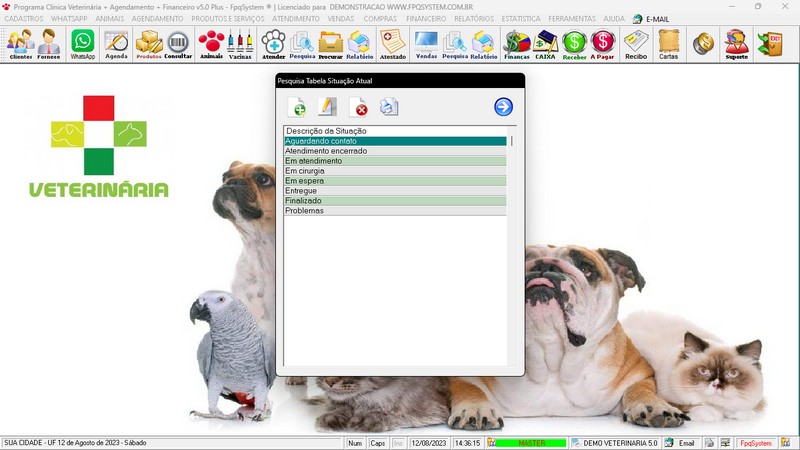This screenshot has width=800, height=450.
Task: Click the situação list scrollbar thumb
Action: coord(512,141)
